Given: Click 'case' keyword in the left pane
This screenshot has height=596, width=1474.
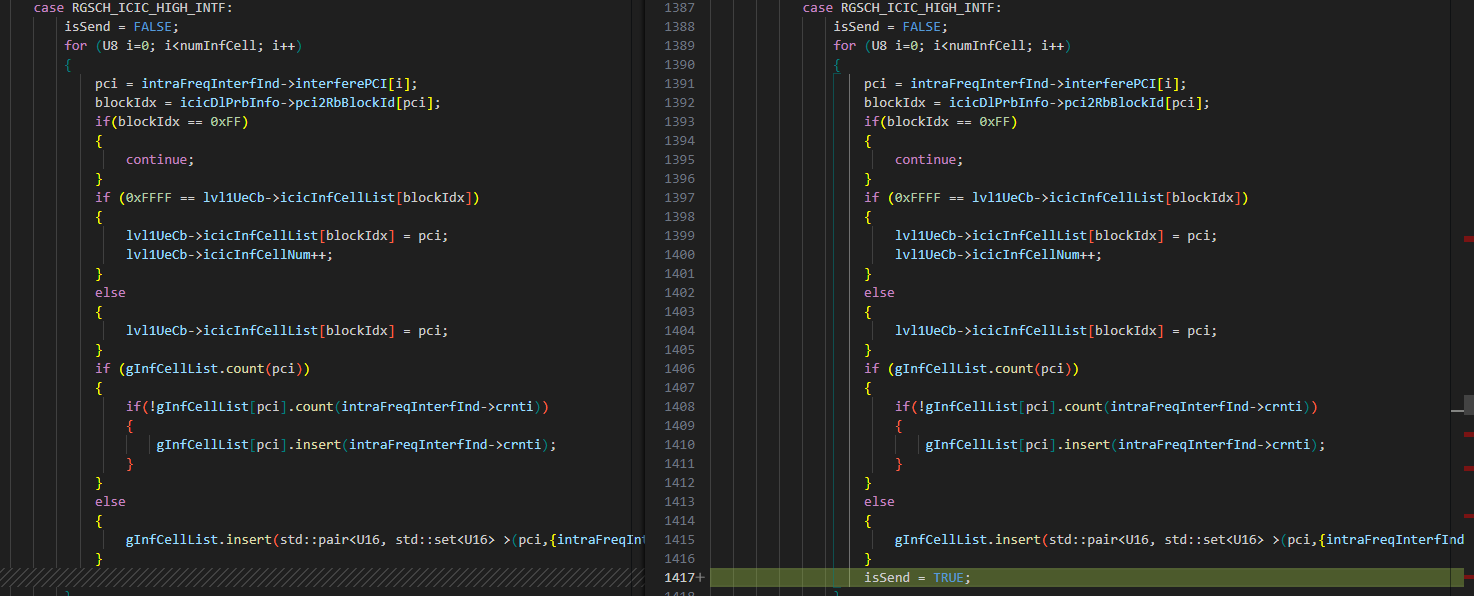Looking at the screenshot, I should [48, 8].
